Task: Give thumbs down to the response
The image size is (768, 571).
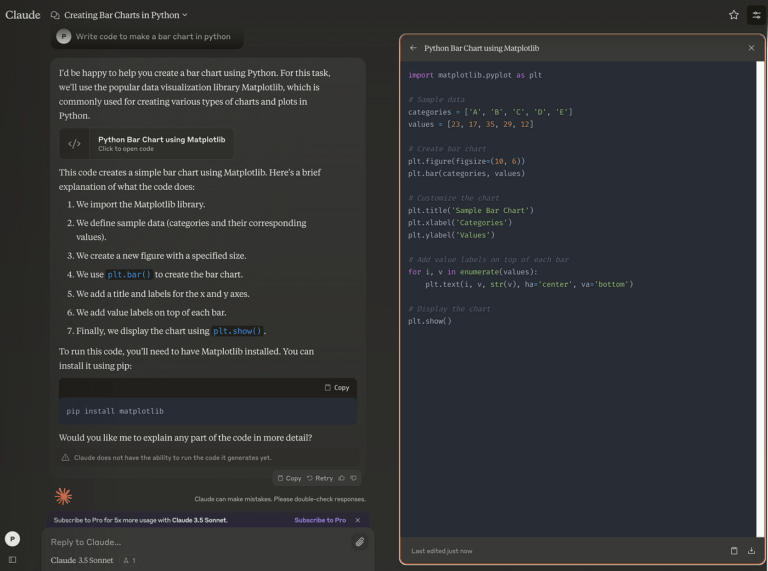Action: click(354, 478)
